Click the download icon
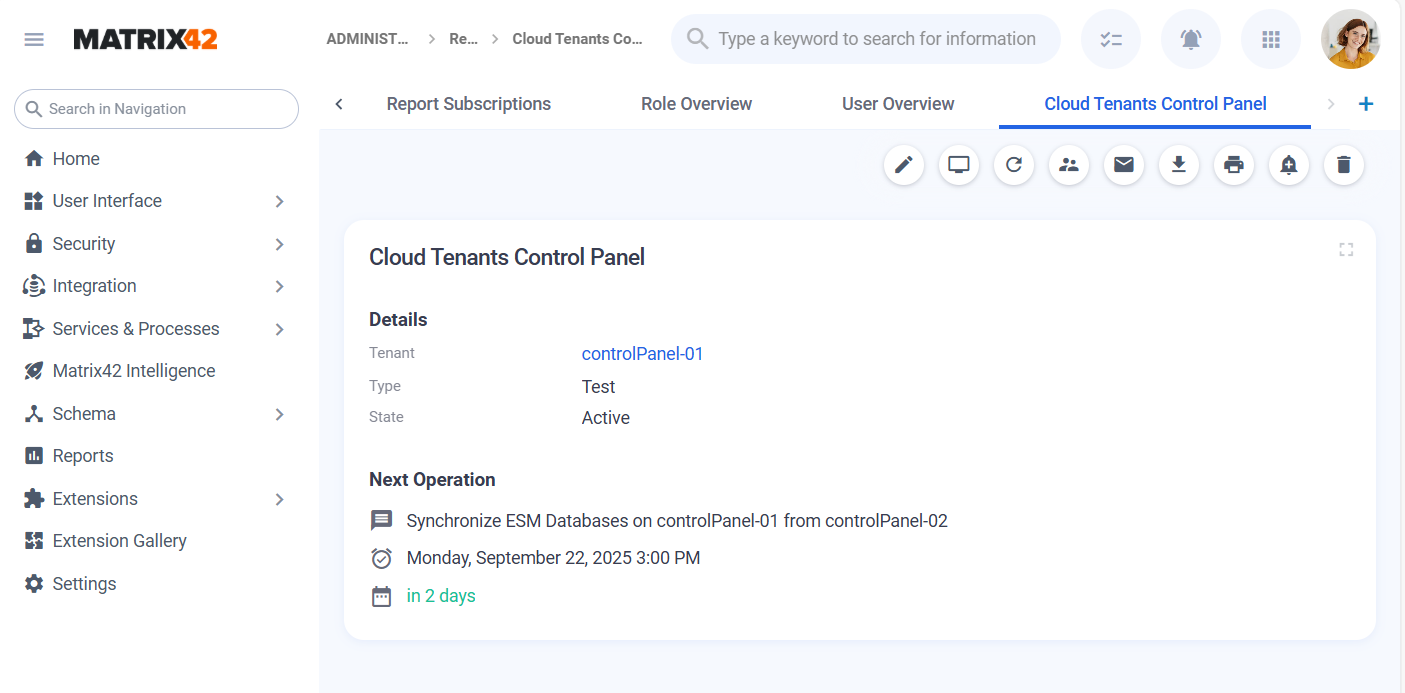Viewport: 1405px width, 693px height. click(1179, 165)
